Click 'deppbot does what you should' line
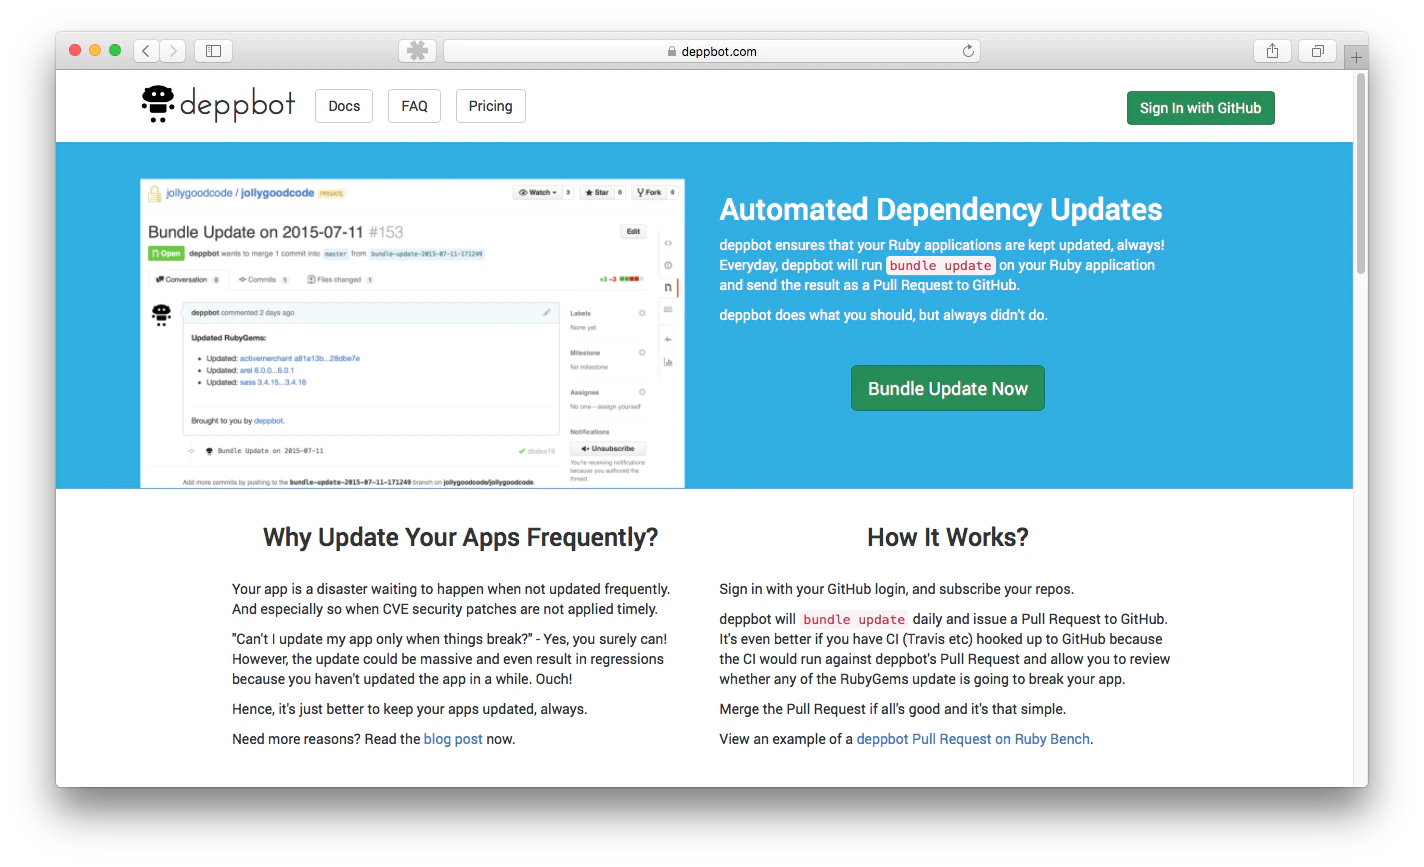Image resolution: width=1424 pixels, height=867 pixels. (x=883, y=315)
